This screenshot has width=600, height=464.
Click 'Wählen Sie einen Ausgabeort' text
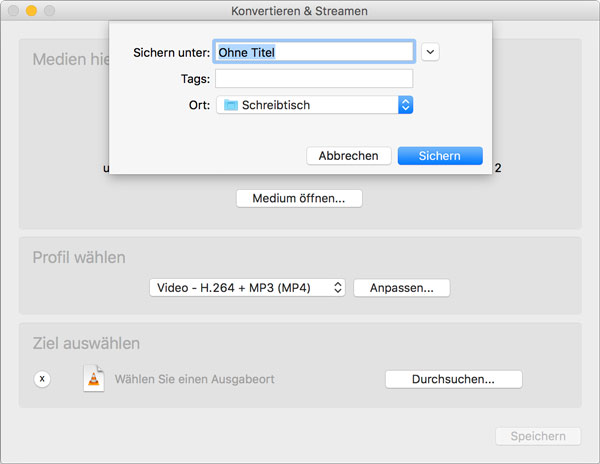(194, 379)
